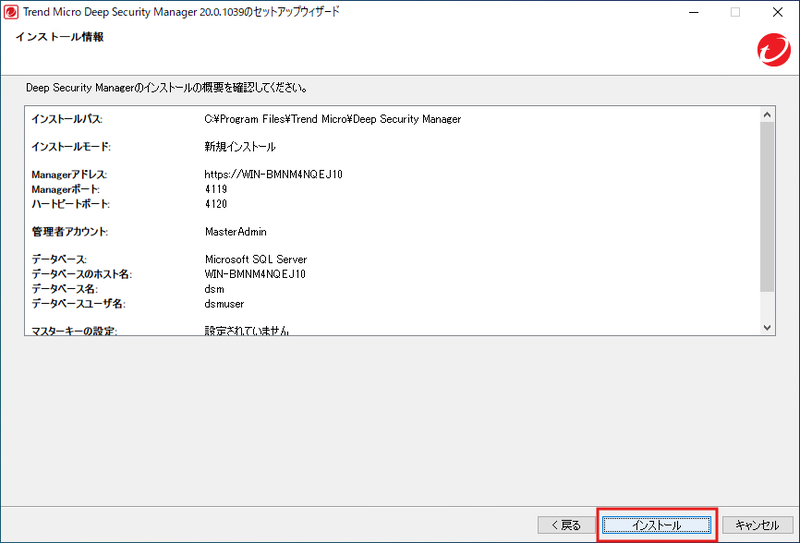Click the database host name WIN-BMNM4NQEJ10
Viewport: 800px width, 543px height.
(255, 274)
